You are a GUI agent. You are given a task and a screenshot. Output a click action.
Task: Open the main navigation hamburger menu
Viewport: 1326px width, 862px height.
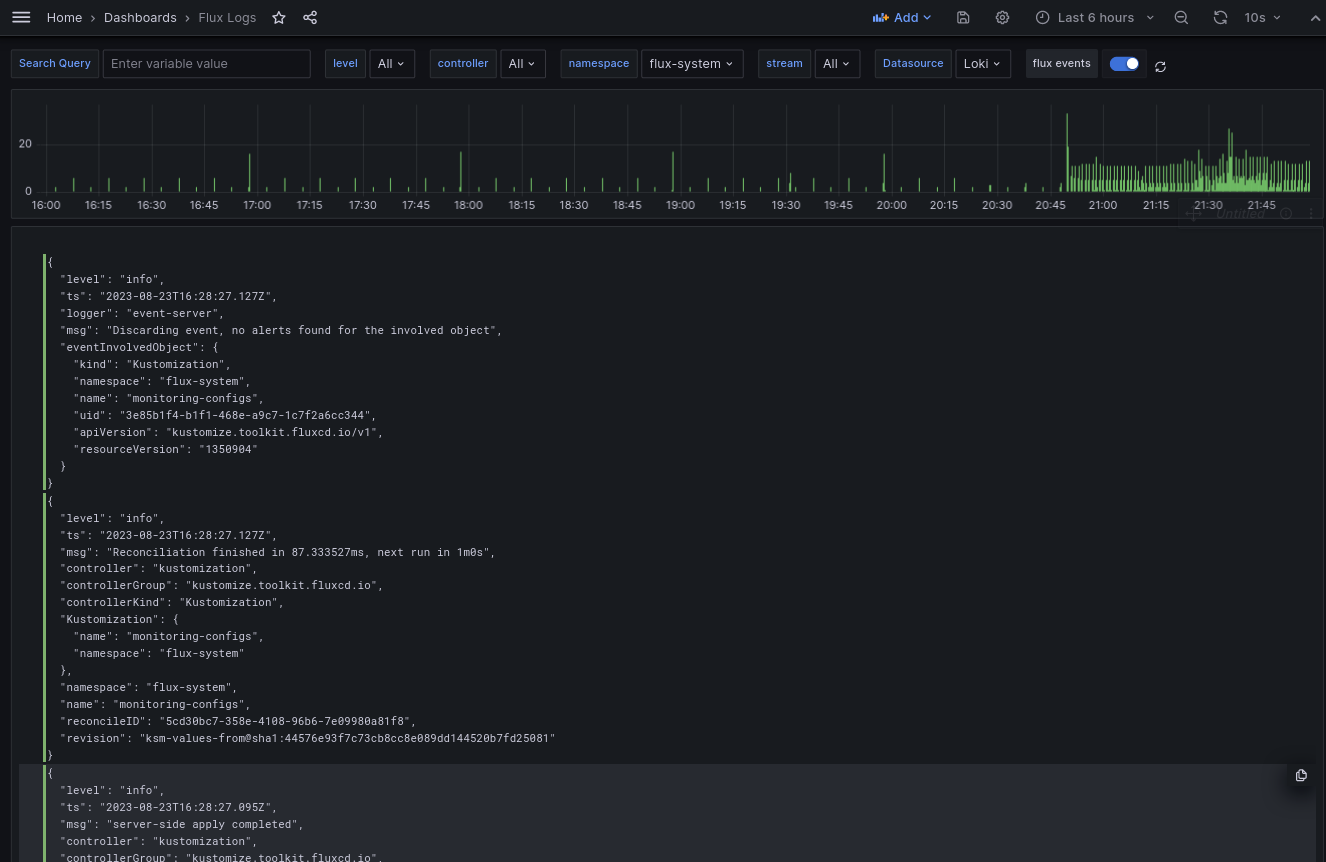pos(21,17)
